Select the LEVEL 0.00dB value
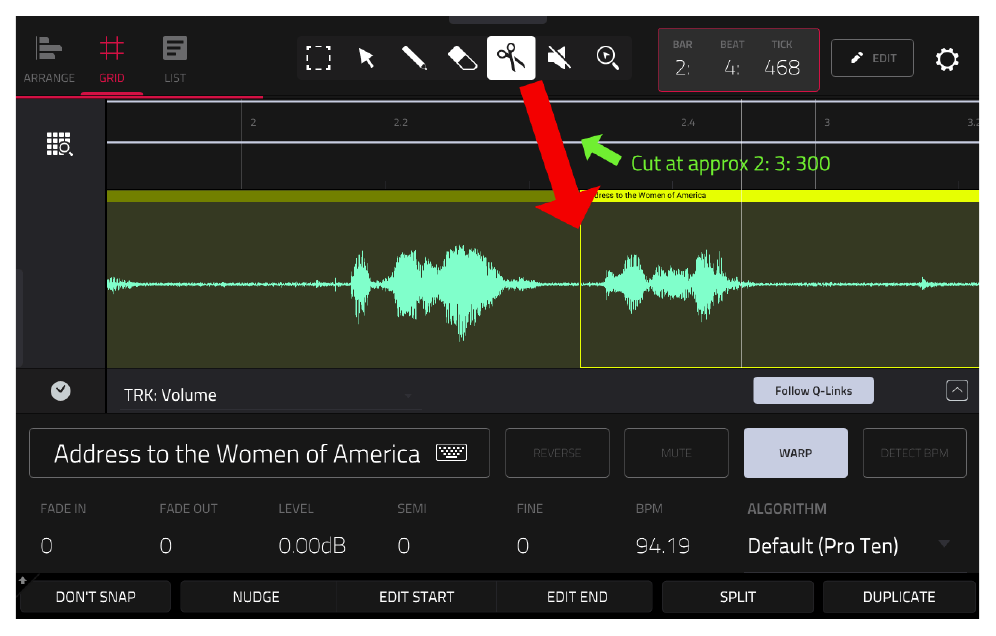This screenshot has height=636, width=996. tap(312, 546)
